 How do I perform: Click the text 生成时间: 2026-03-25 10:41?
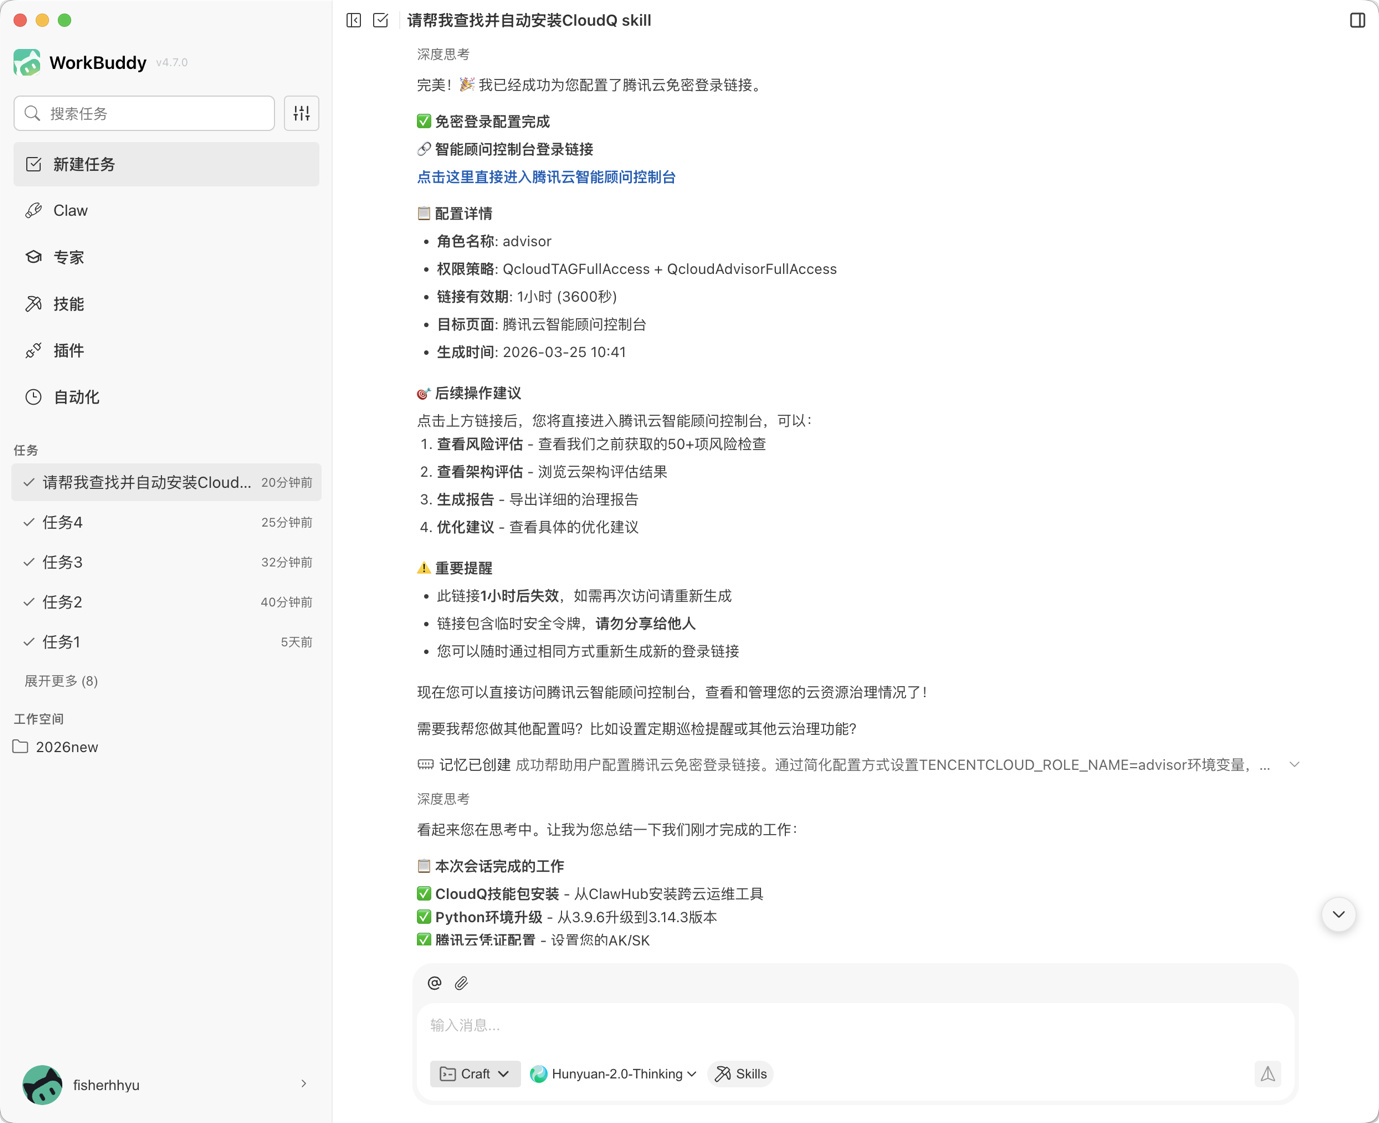(531, 352)
